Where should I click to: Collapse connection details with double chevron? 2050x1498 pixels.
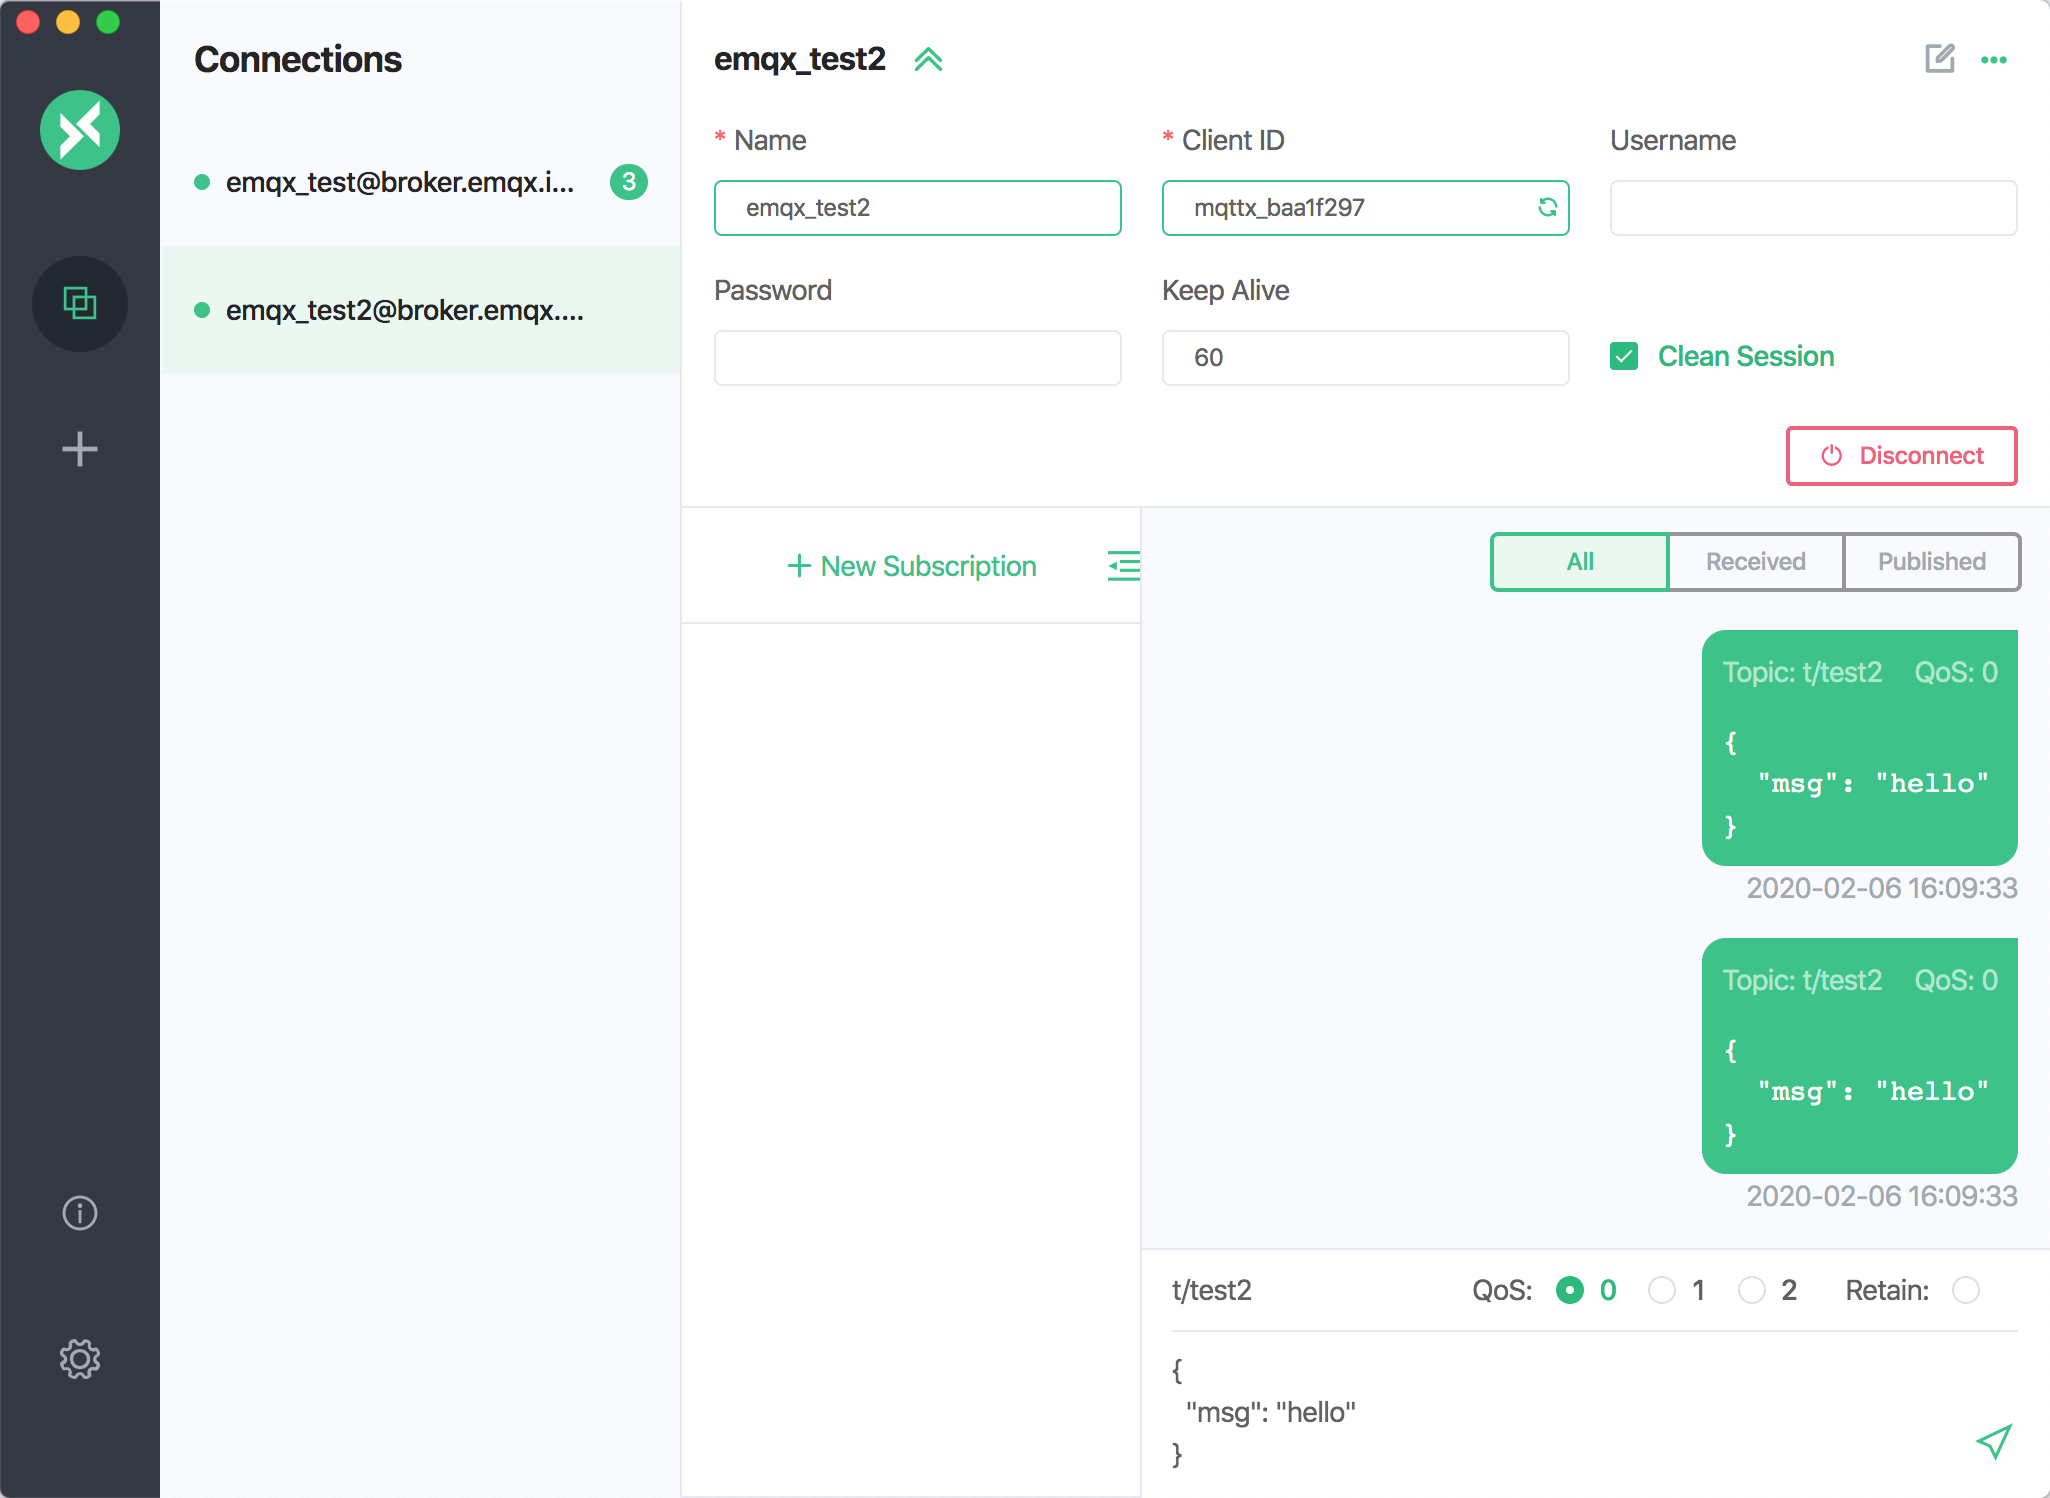coord(928,60)
